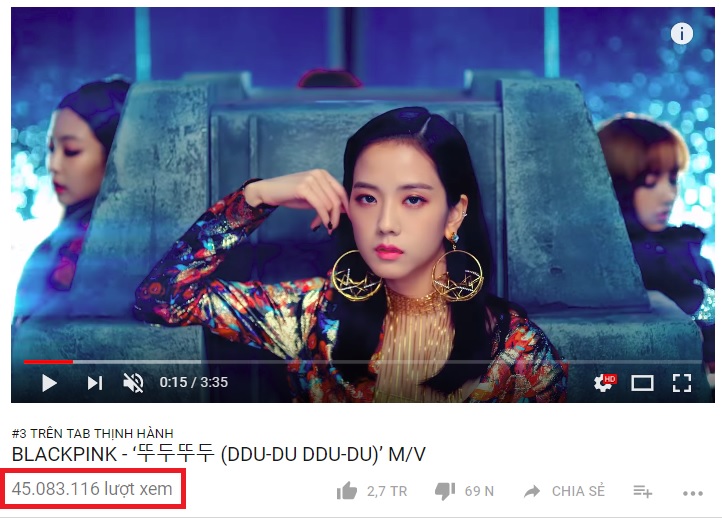Play the paused video

tap(49, 383)
